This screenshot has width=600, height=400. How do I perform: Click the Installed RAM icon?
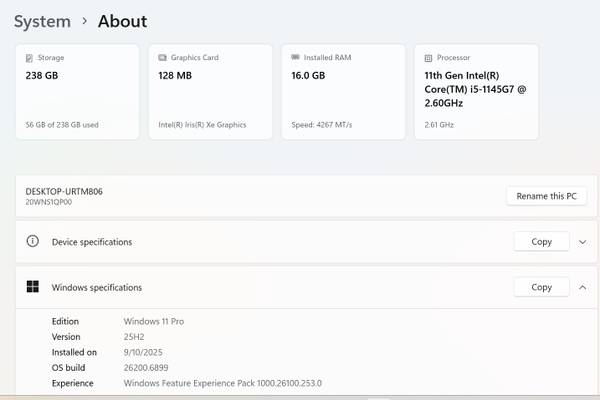pyautogui.click(x=295, y=58)
